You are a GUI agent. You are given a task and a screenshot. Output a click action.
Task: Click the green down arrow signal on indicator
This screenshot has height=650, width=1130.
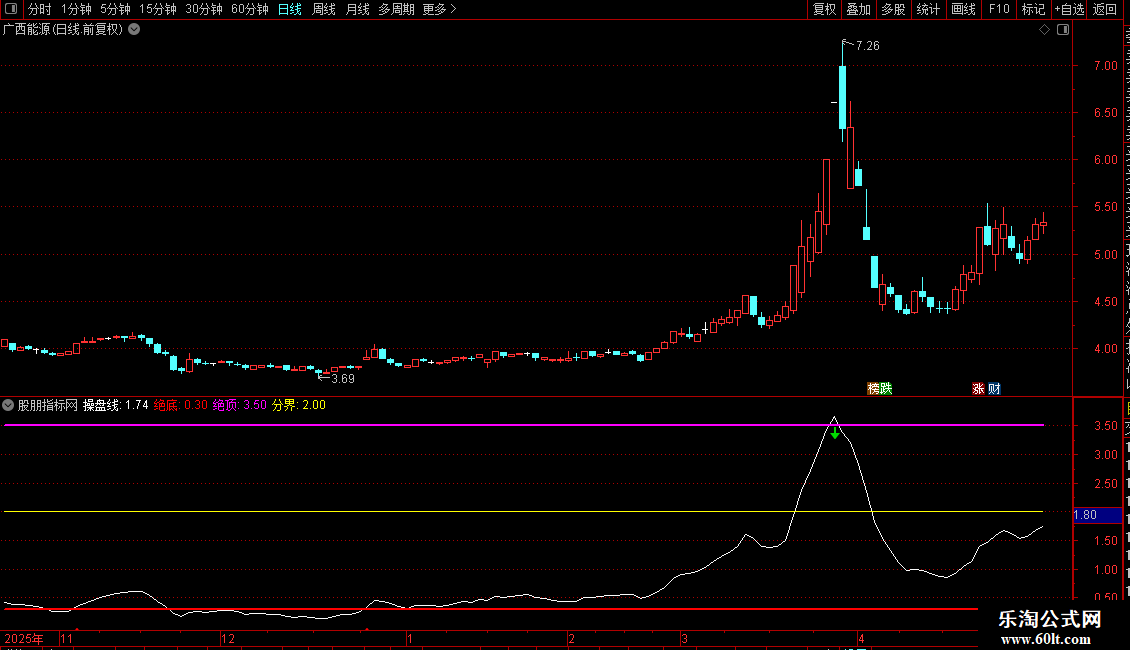tap(835, 432)
